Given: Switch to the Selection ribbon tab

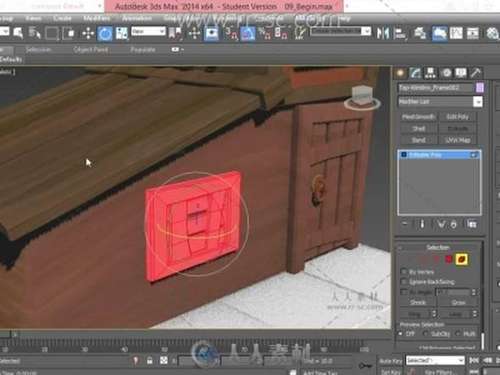Looking at the screenshot, I should click(38, 50).
